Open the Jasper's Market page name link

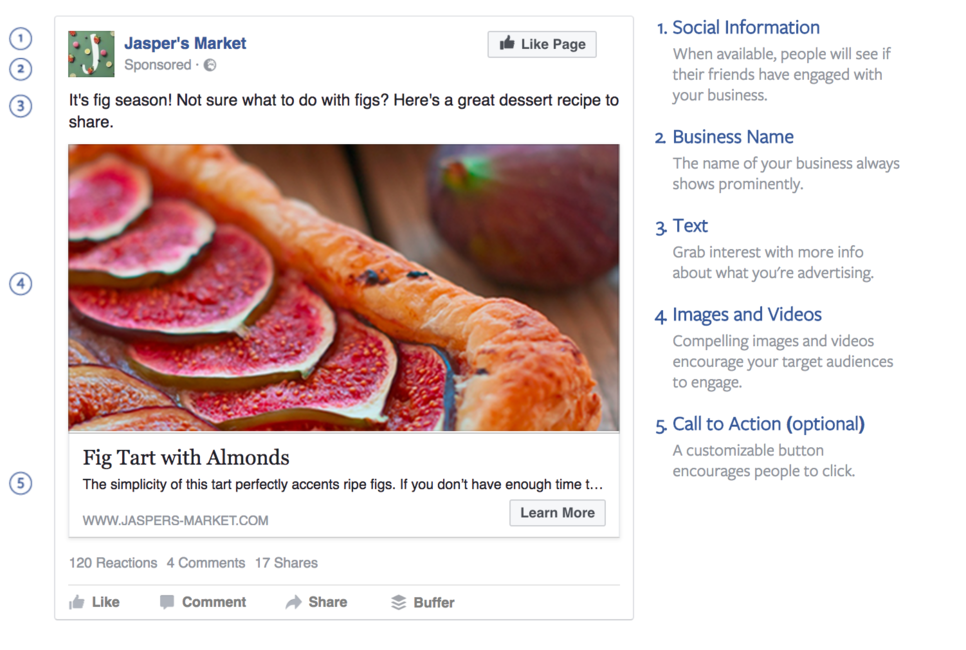point(185,43)
